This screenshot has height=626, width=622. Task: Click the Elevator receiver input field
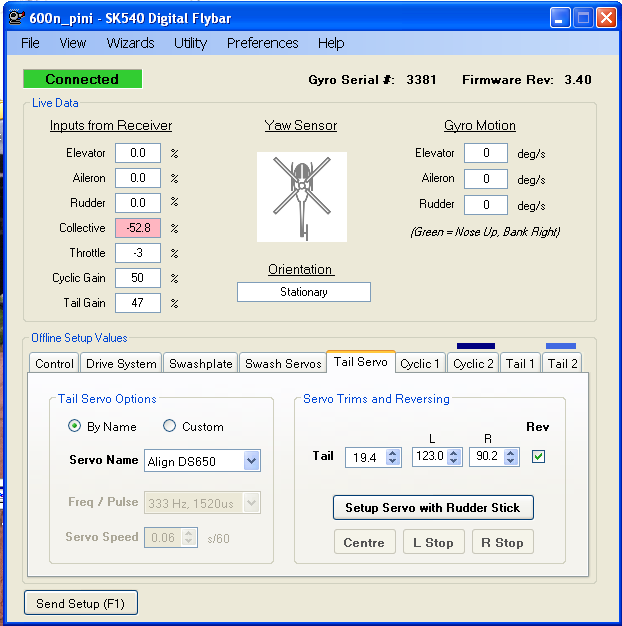pyautogui.click(x=138, y=153)
